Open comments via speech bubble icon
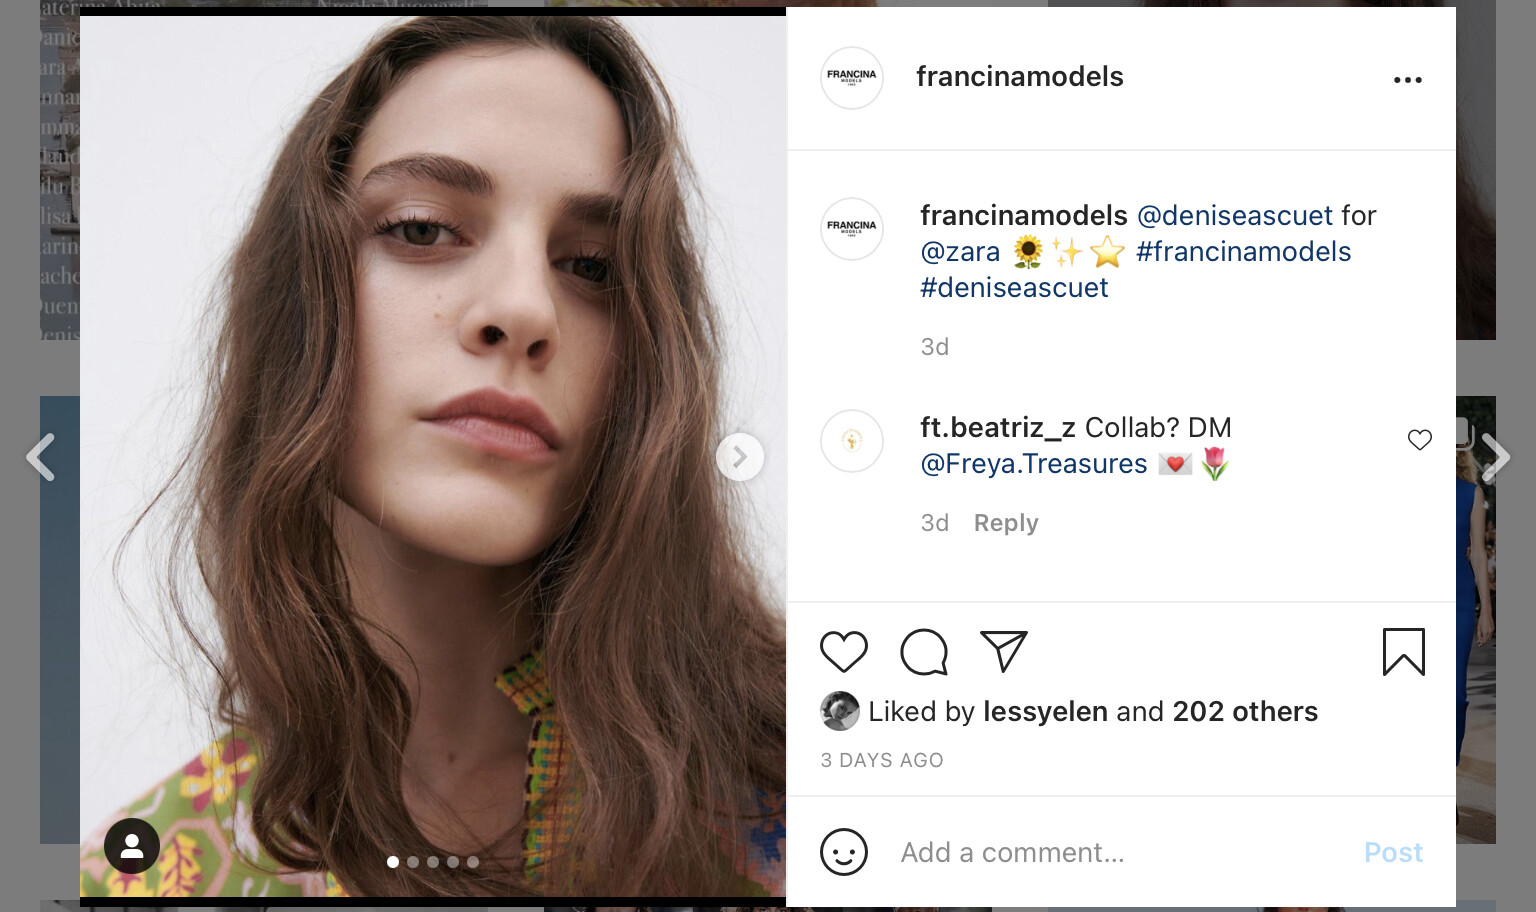The image size is (1536, 912). coord(924,652)
